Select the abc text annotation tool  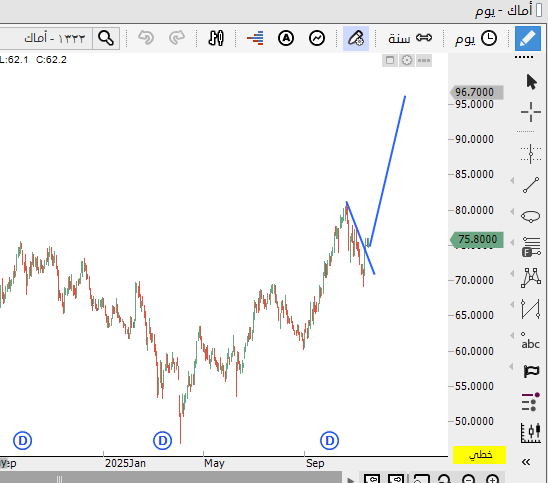pyautogui.click(x=531, y=341)
